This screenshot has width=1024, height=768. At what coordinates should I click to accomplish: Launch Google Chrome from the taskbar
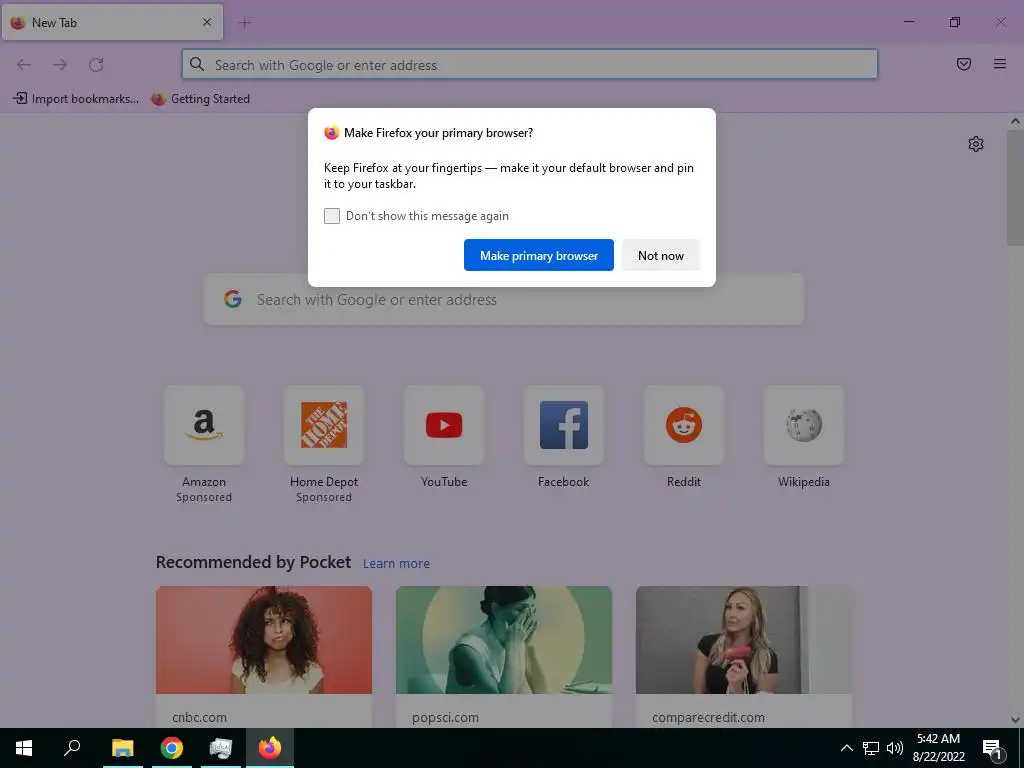[172, 748]
